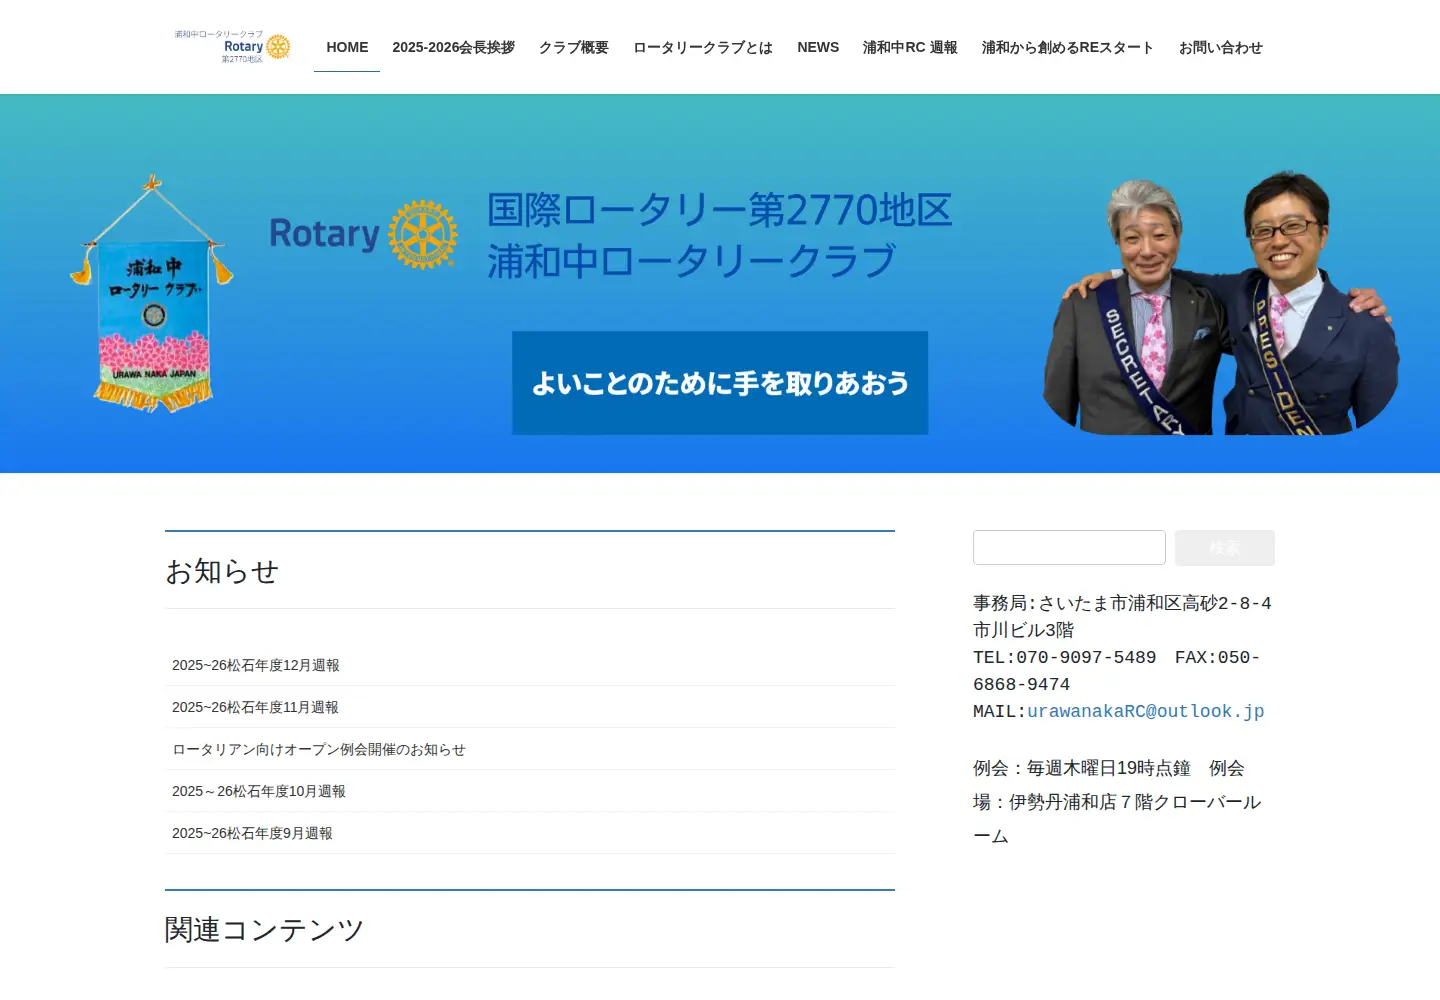
Task: Open 2025~26松石年度11月週報 announcement
Action: pyautogui.click(x=255, y=707)
